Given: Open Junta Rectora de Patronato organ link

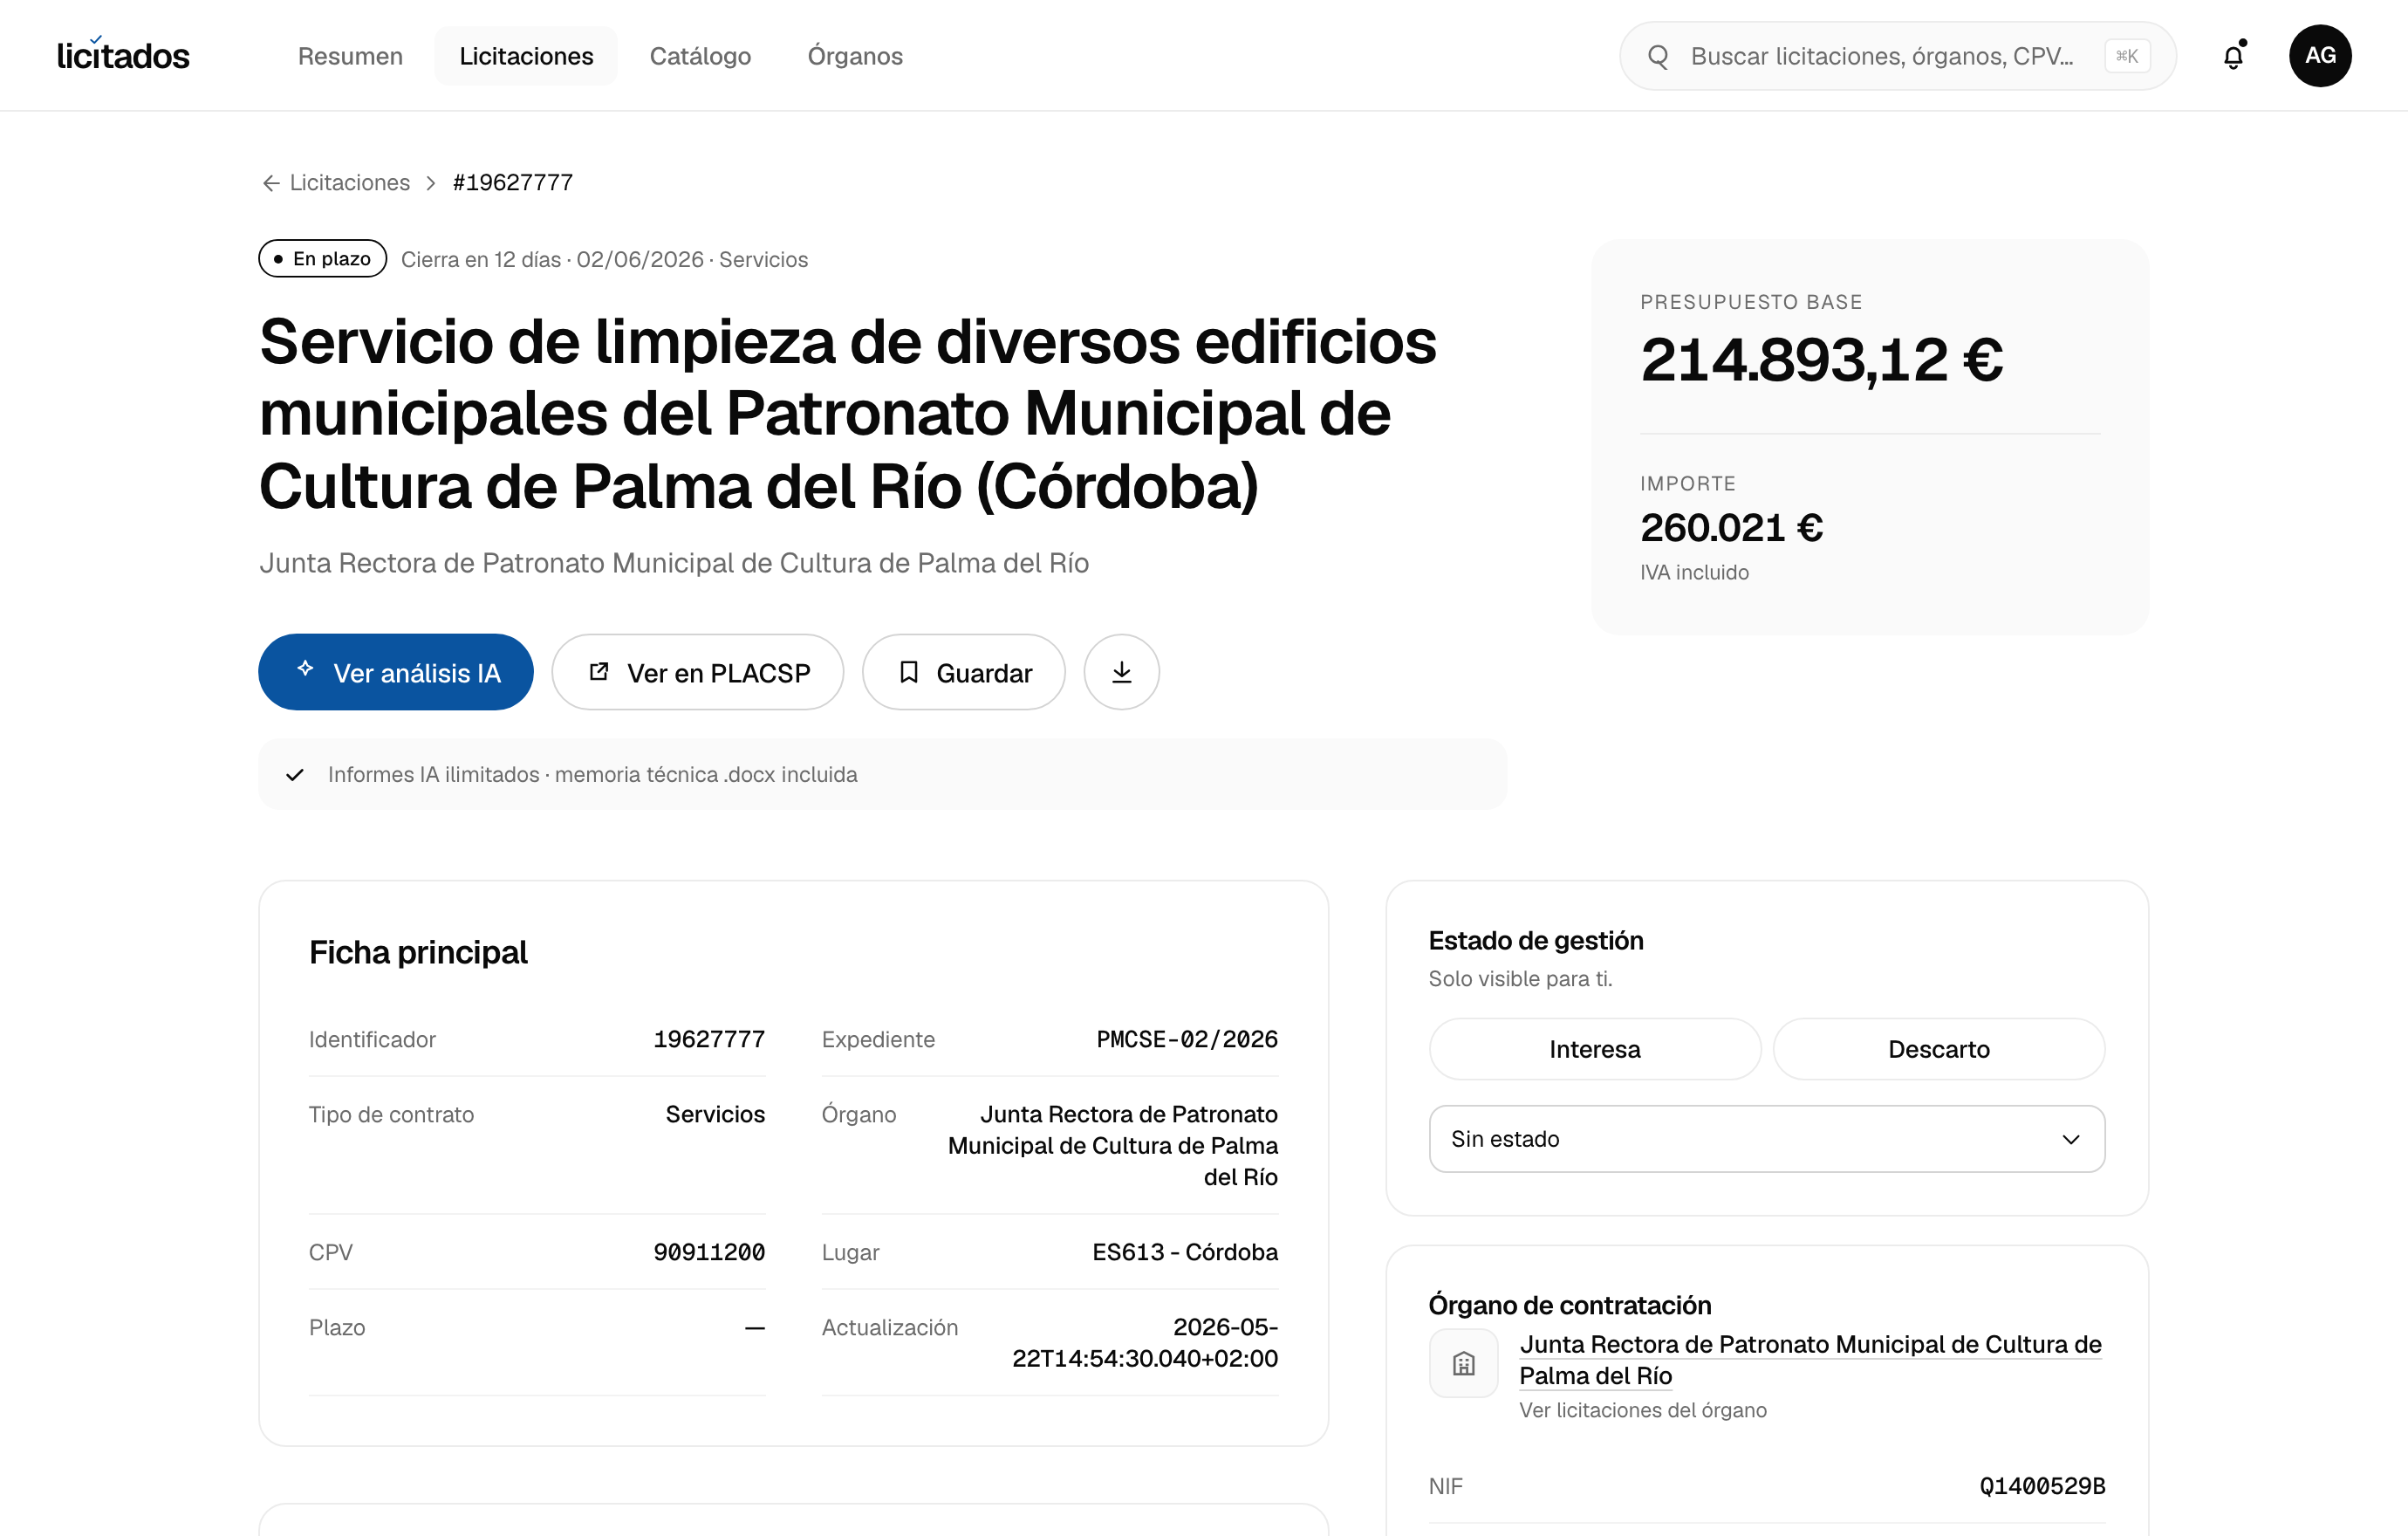Looking at the screenshot, I should 1810,1360.
